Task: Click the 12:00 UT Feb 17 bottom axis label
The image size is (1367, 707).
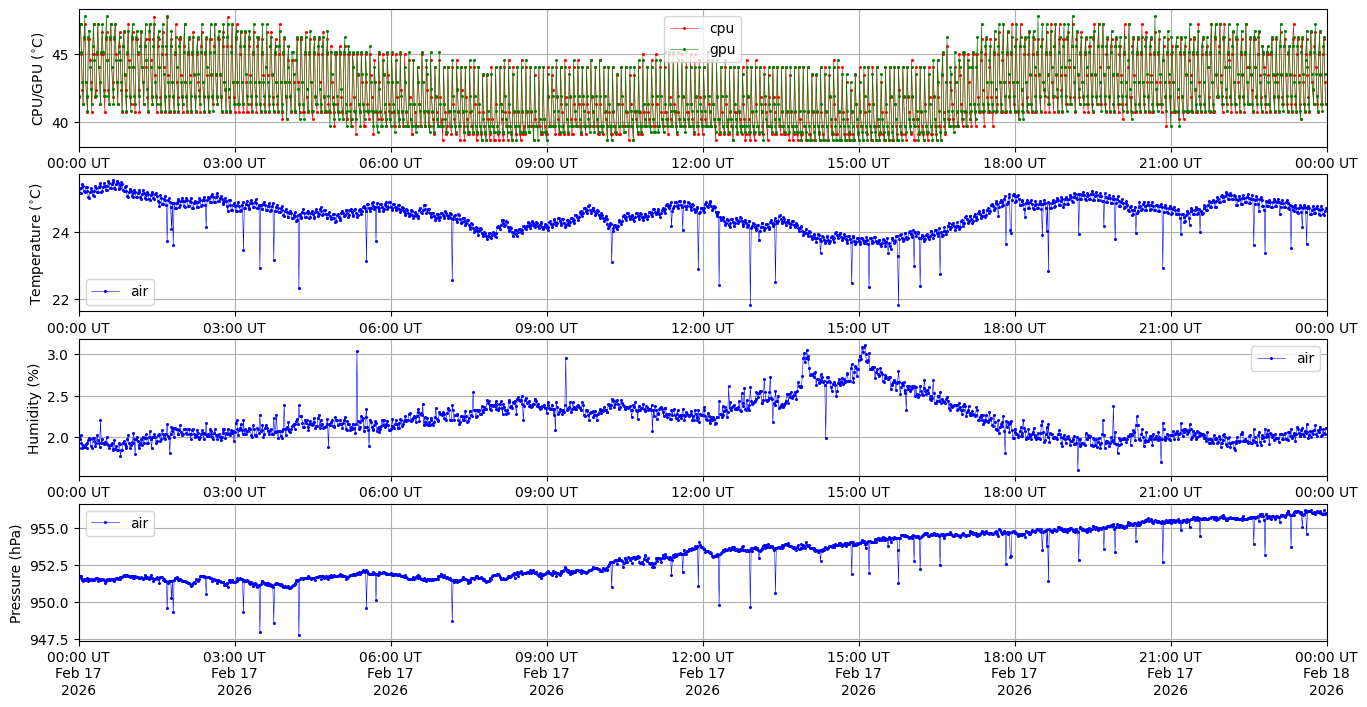Action: coord(702,673)
